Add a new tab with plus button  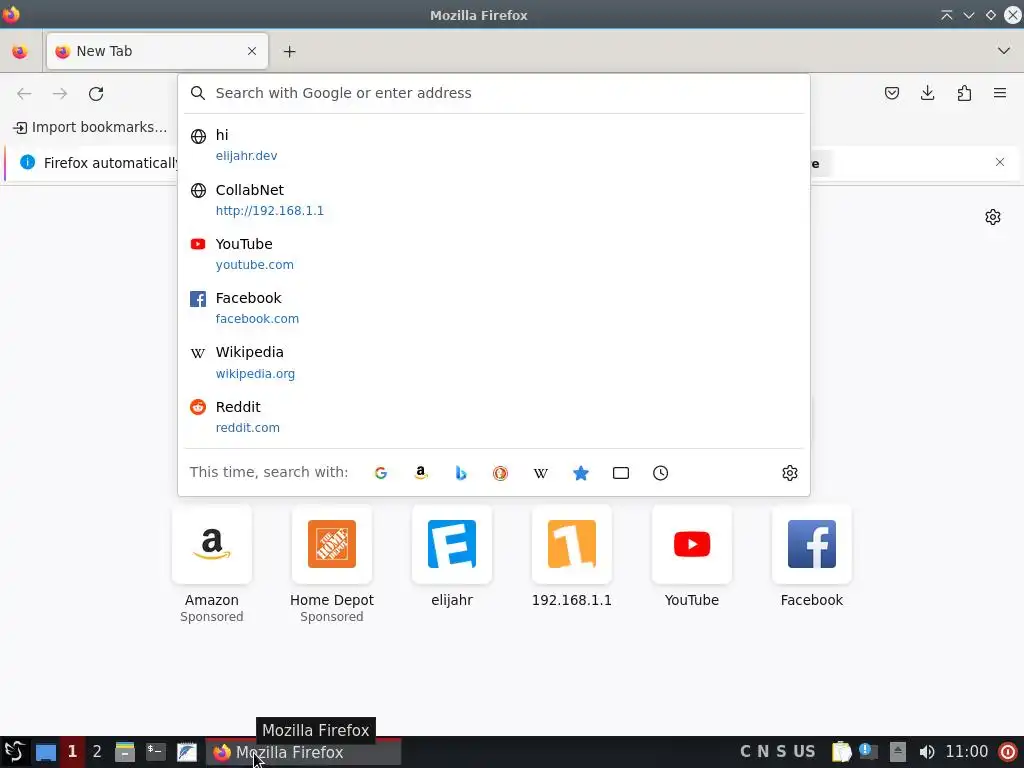pos(289,51)
